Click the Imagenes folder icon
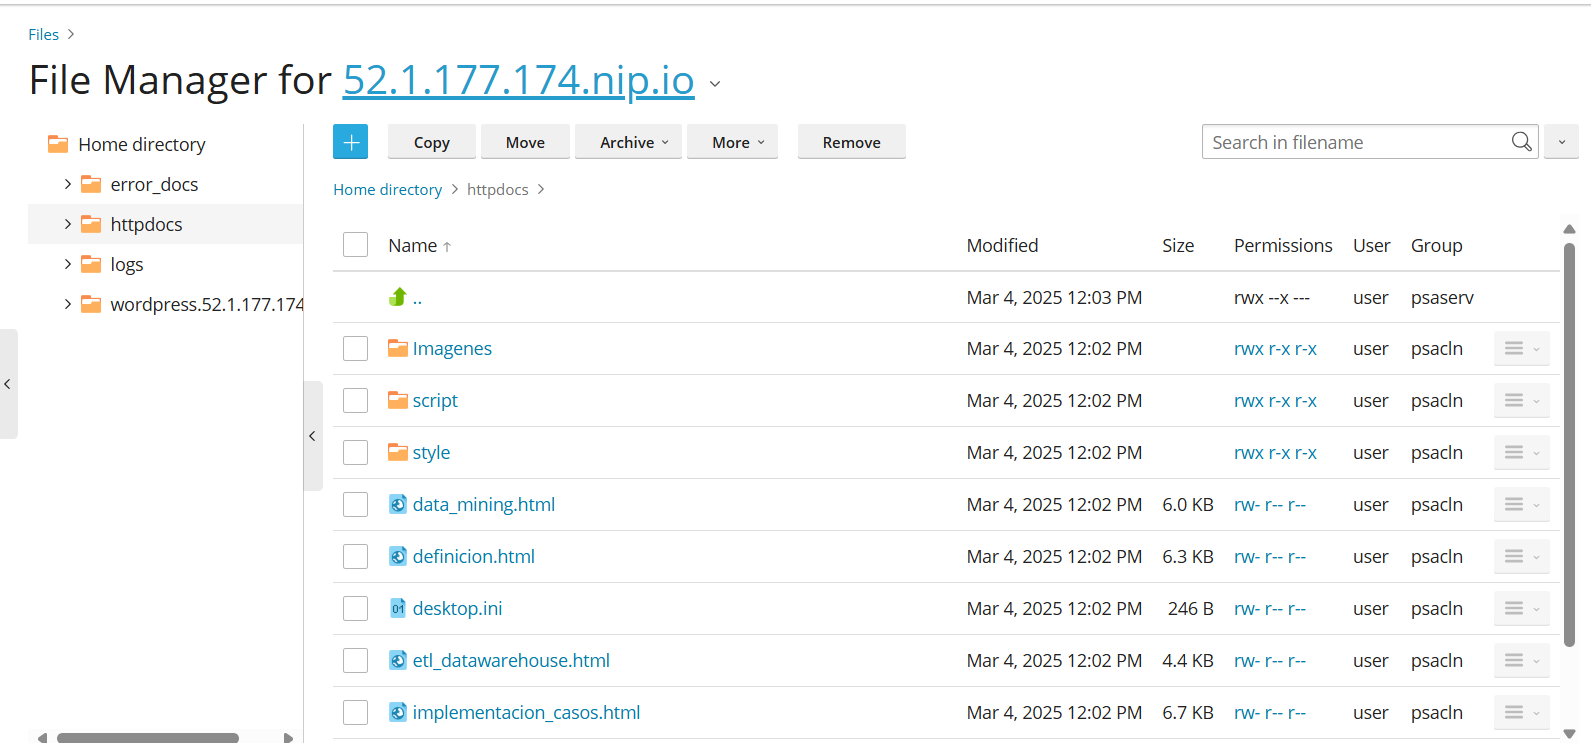This screenshot has height=743, width=1591. click(398, 348)
